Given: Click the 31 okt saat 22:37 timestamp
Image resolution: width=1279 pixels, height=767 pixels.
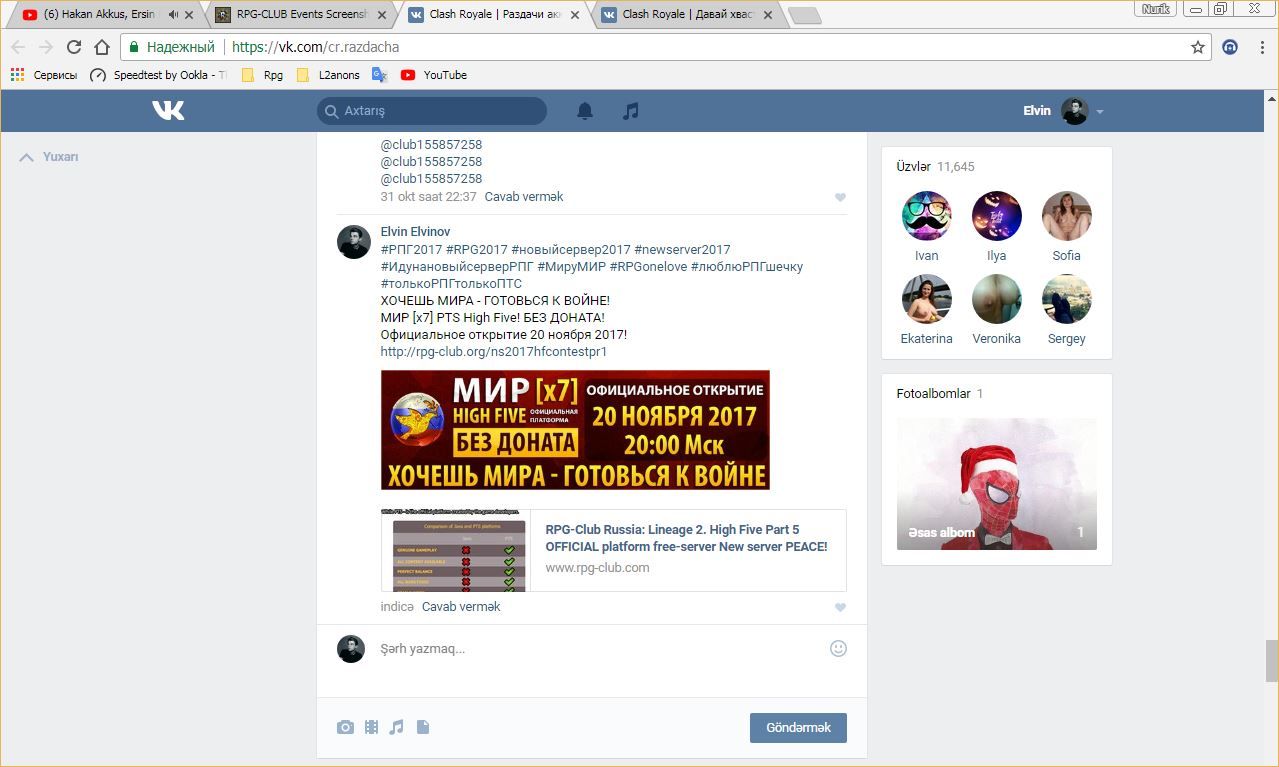Looking at the screenshot, I should tap(428, 197).
